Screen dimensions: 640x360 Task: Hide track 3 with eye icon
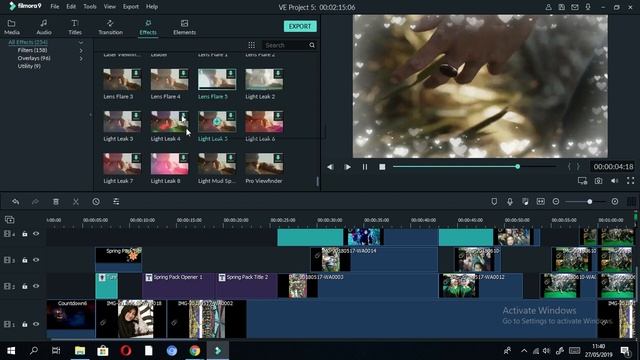point(36,260)
